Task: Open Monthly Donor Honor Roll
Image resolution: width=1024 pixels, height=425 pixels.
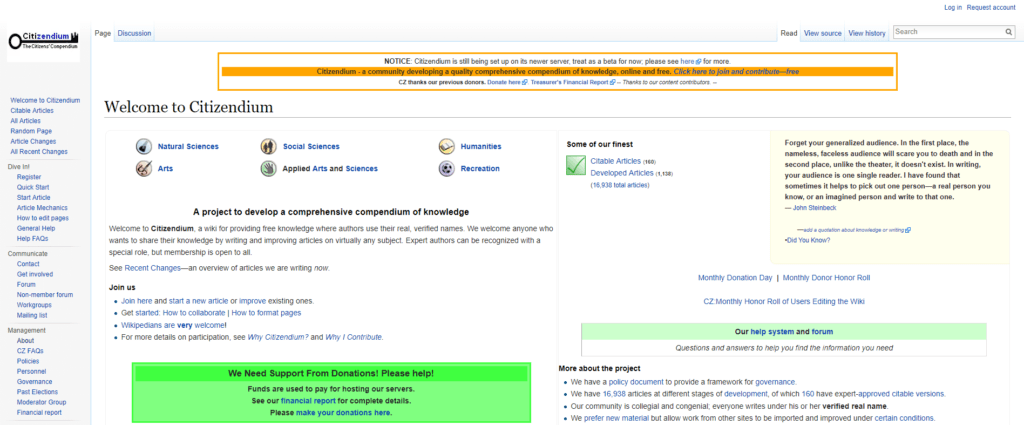Action: click(x=826, y=278)
